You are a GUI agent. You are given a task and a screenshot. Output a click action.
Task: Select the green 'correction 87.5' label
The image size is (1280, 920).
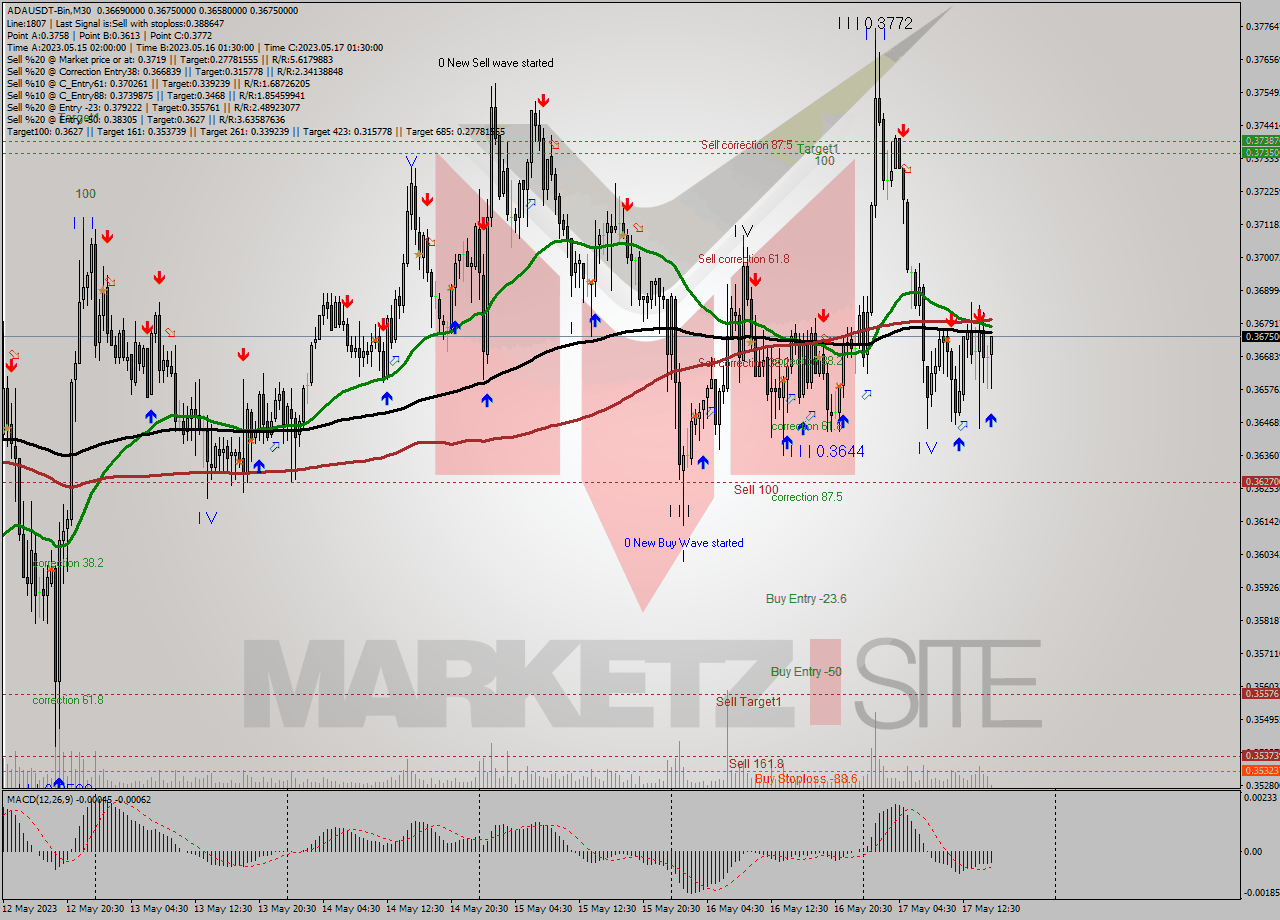807,497
